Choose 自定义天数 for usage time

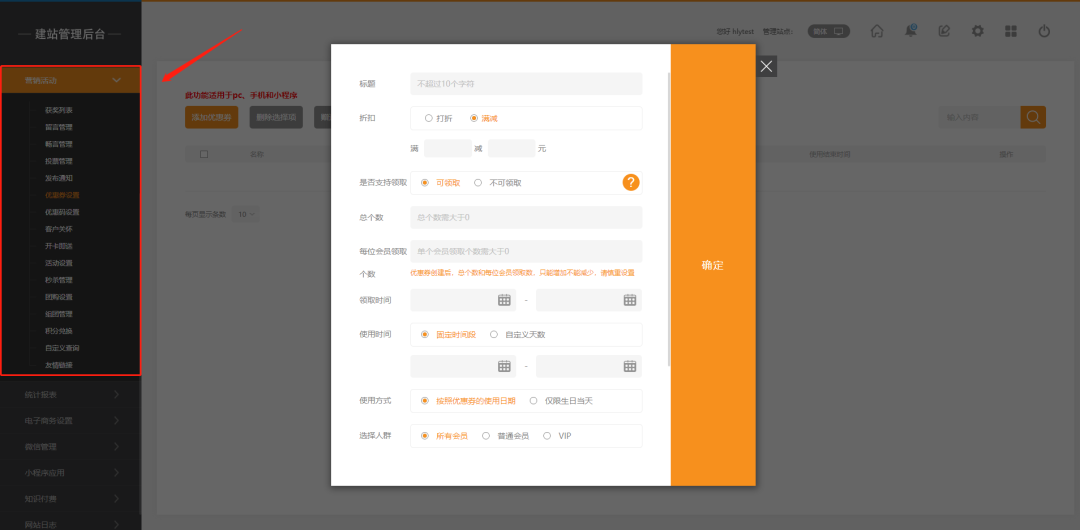click(x=494, y=335)
